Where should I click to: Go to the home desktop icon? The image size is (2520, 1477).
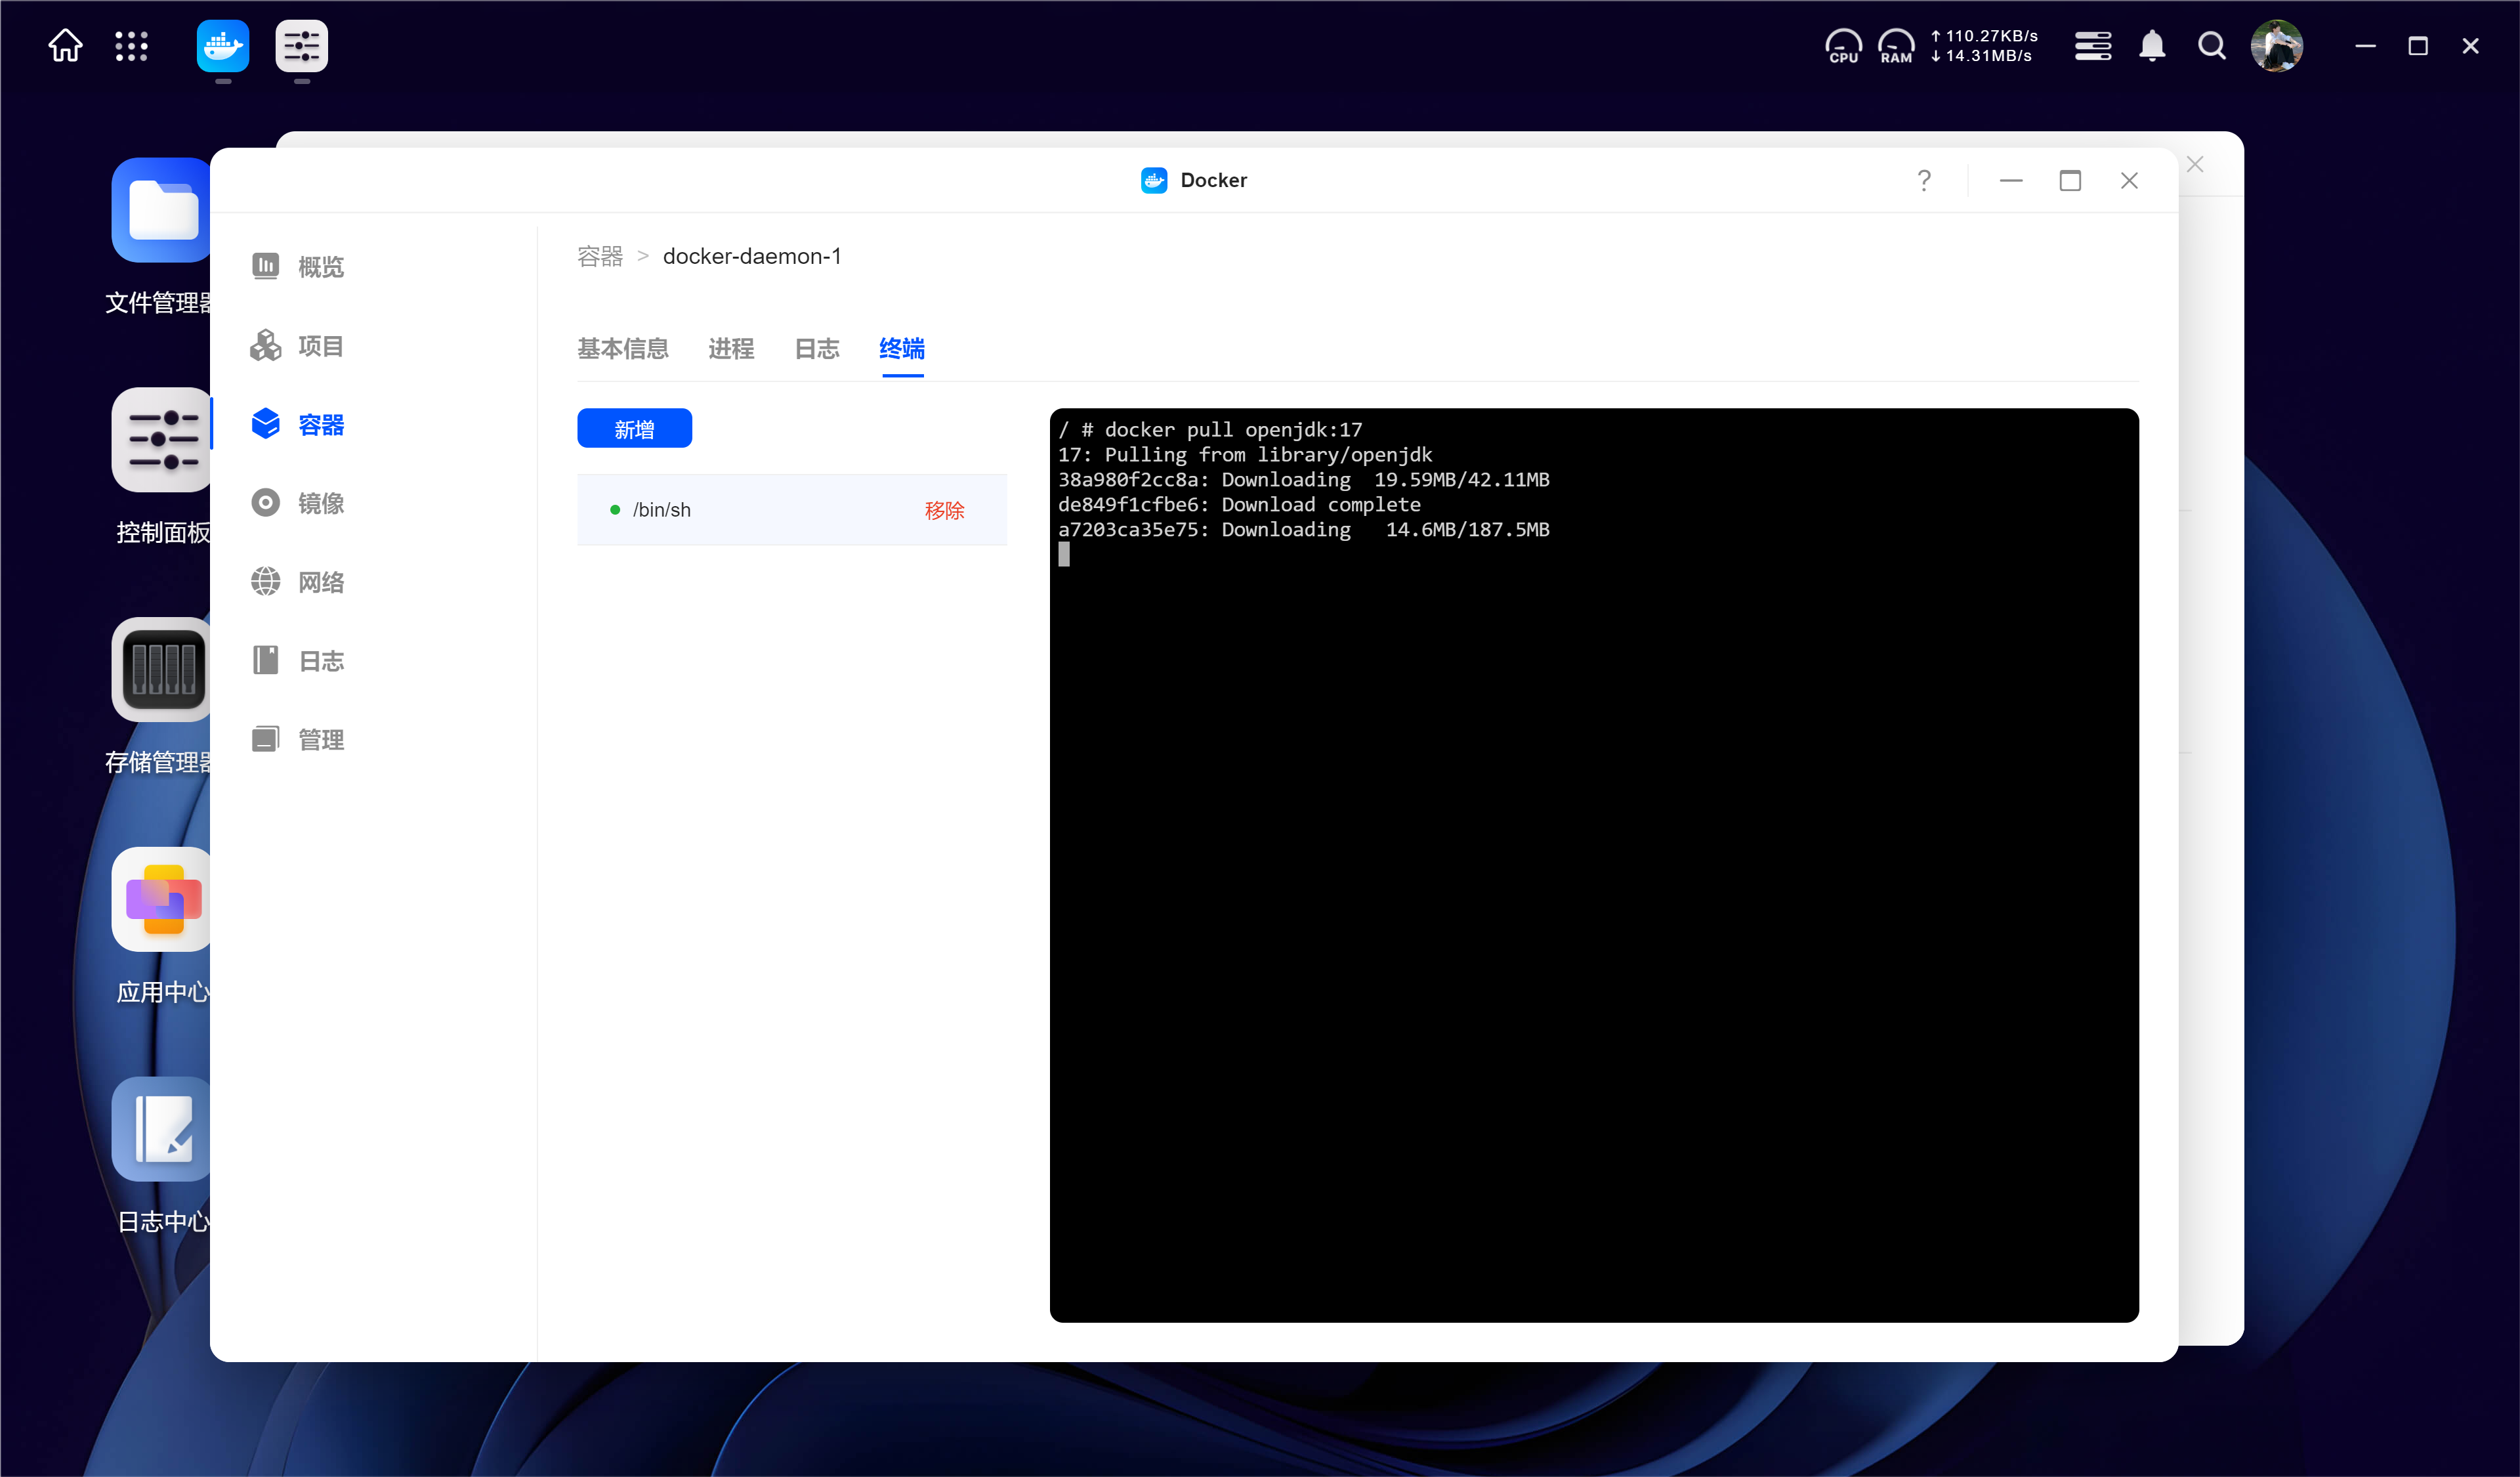(x=65, y=46)
